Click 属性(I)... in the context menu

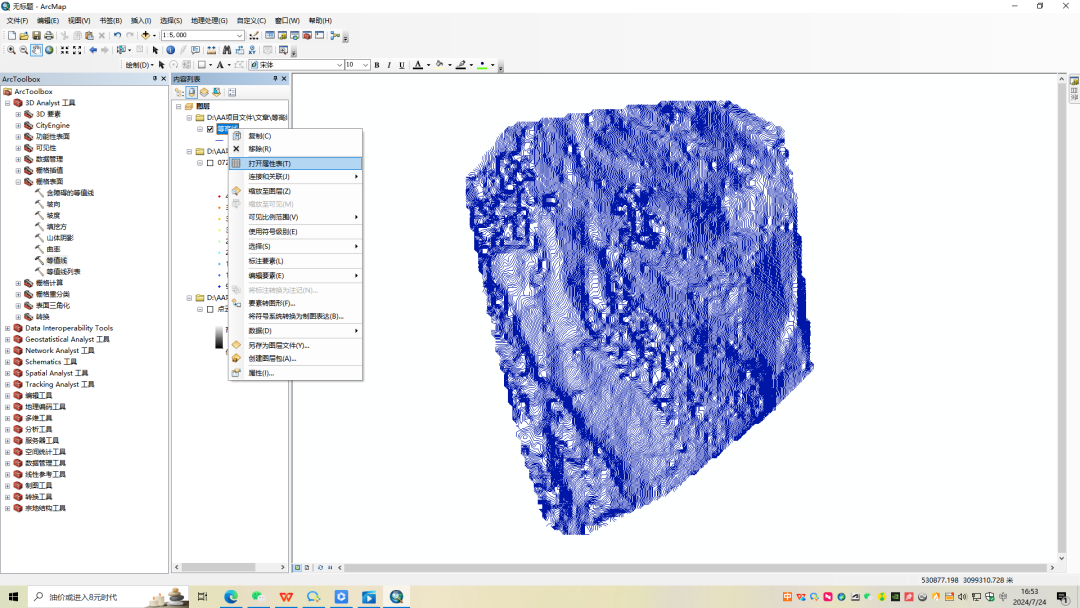click(295, 373)
